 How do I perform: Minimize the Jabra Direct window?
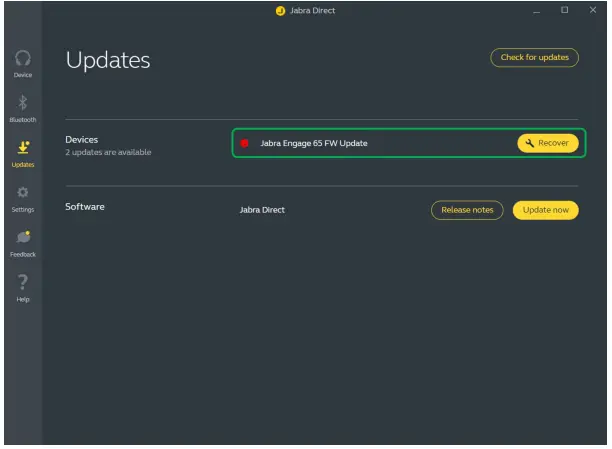click(537, 11)
